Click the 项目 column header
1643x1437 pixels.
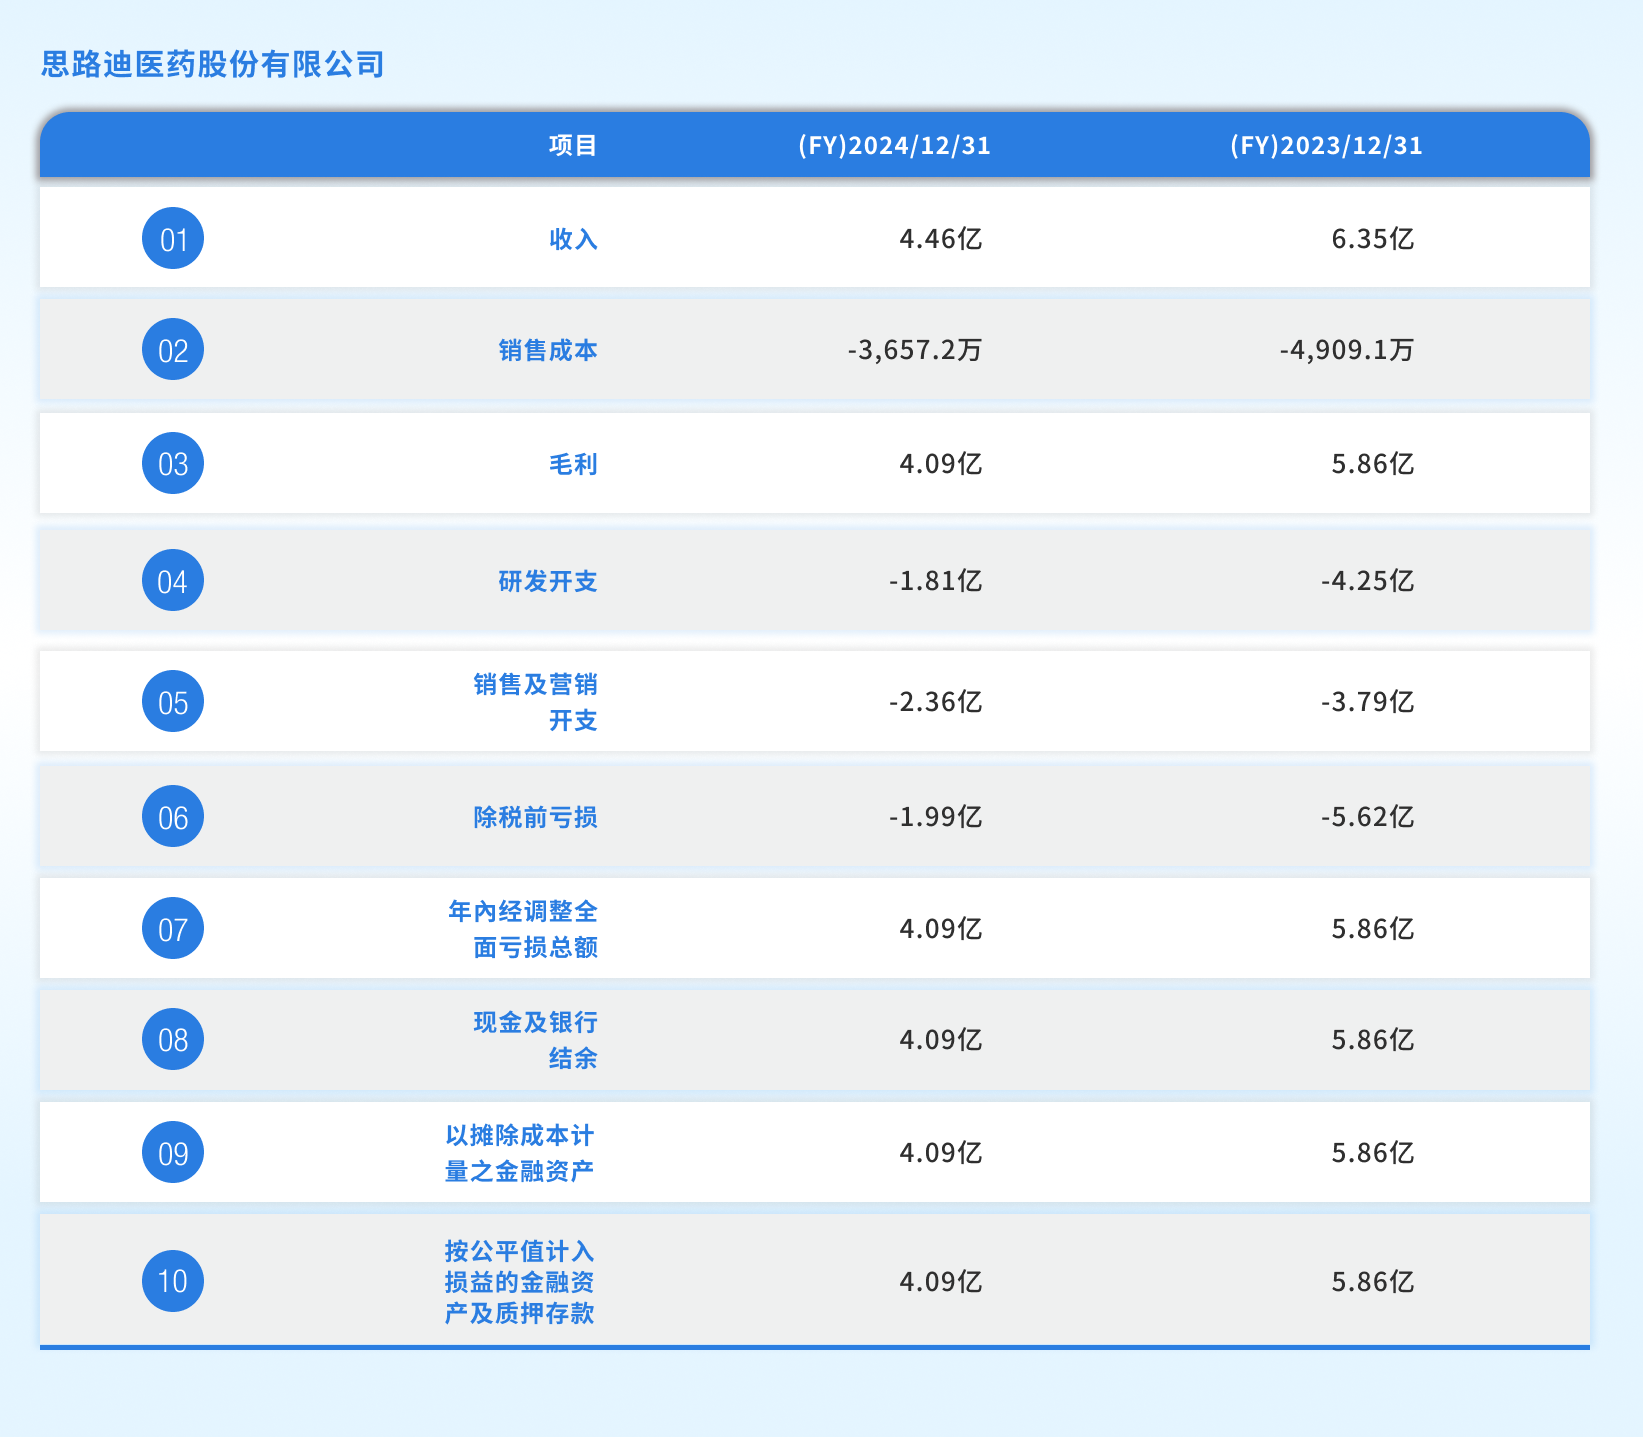click(573, 145)
